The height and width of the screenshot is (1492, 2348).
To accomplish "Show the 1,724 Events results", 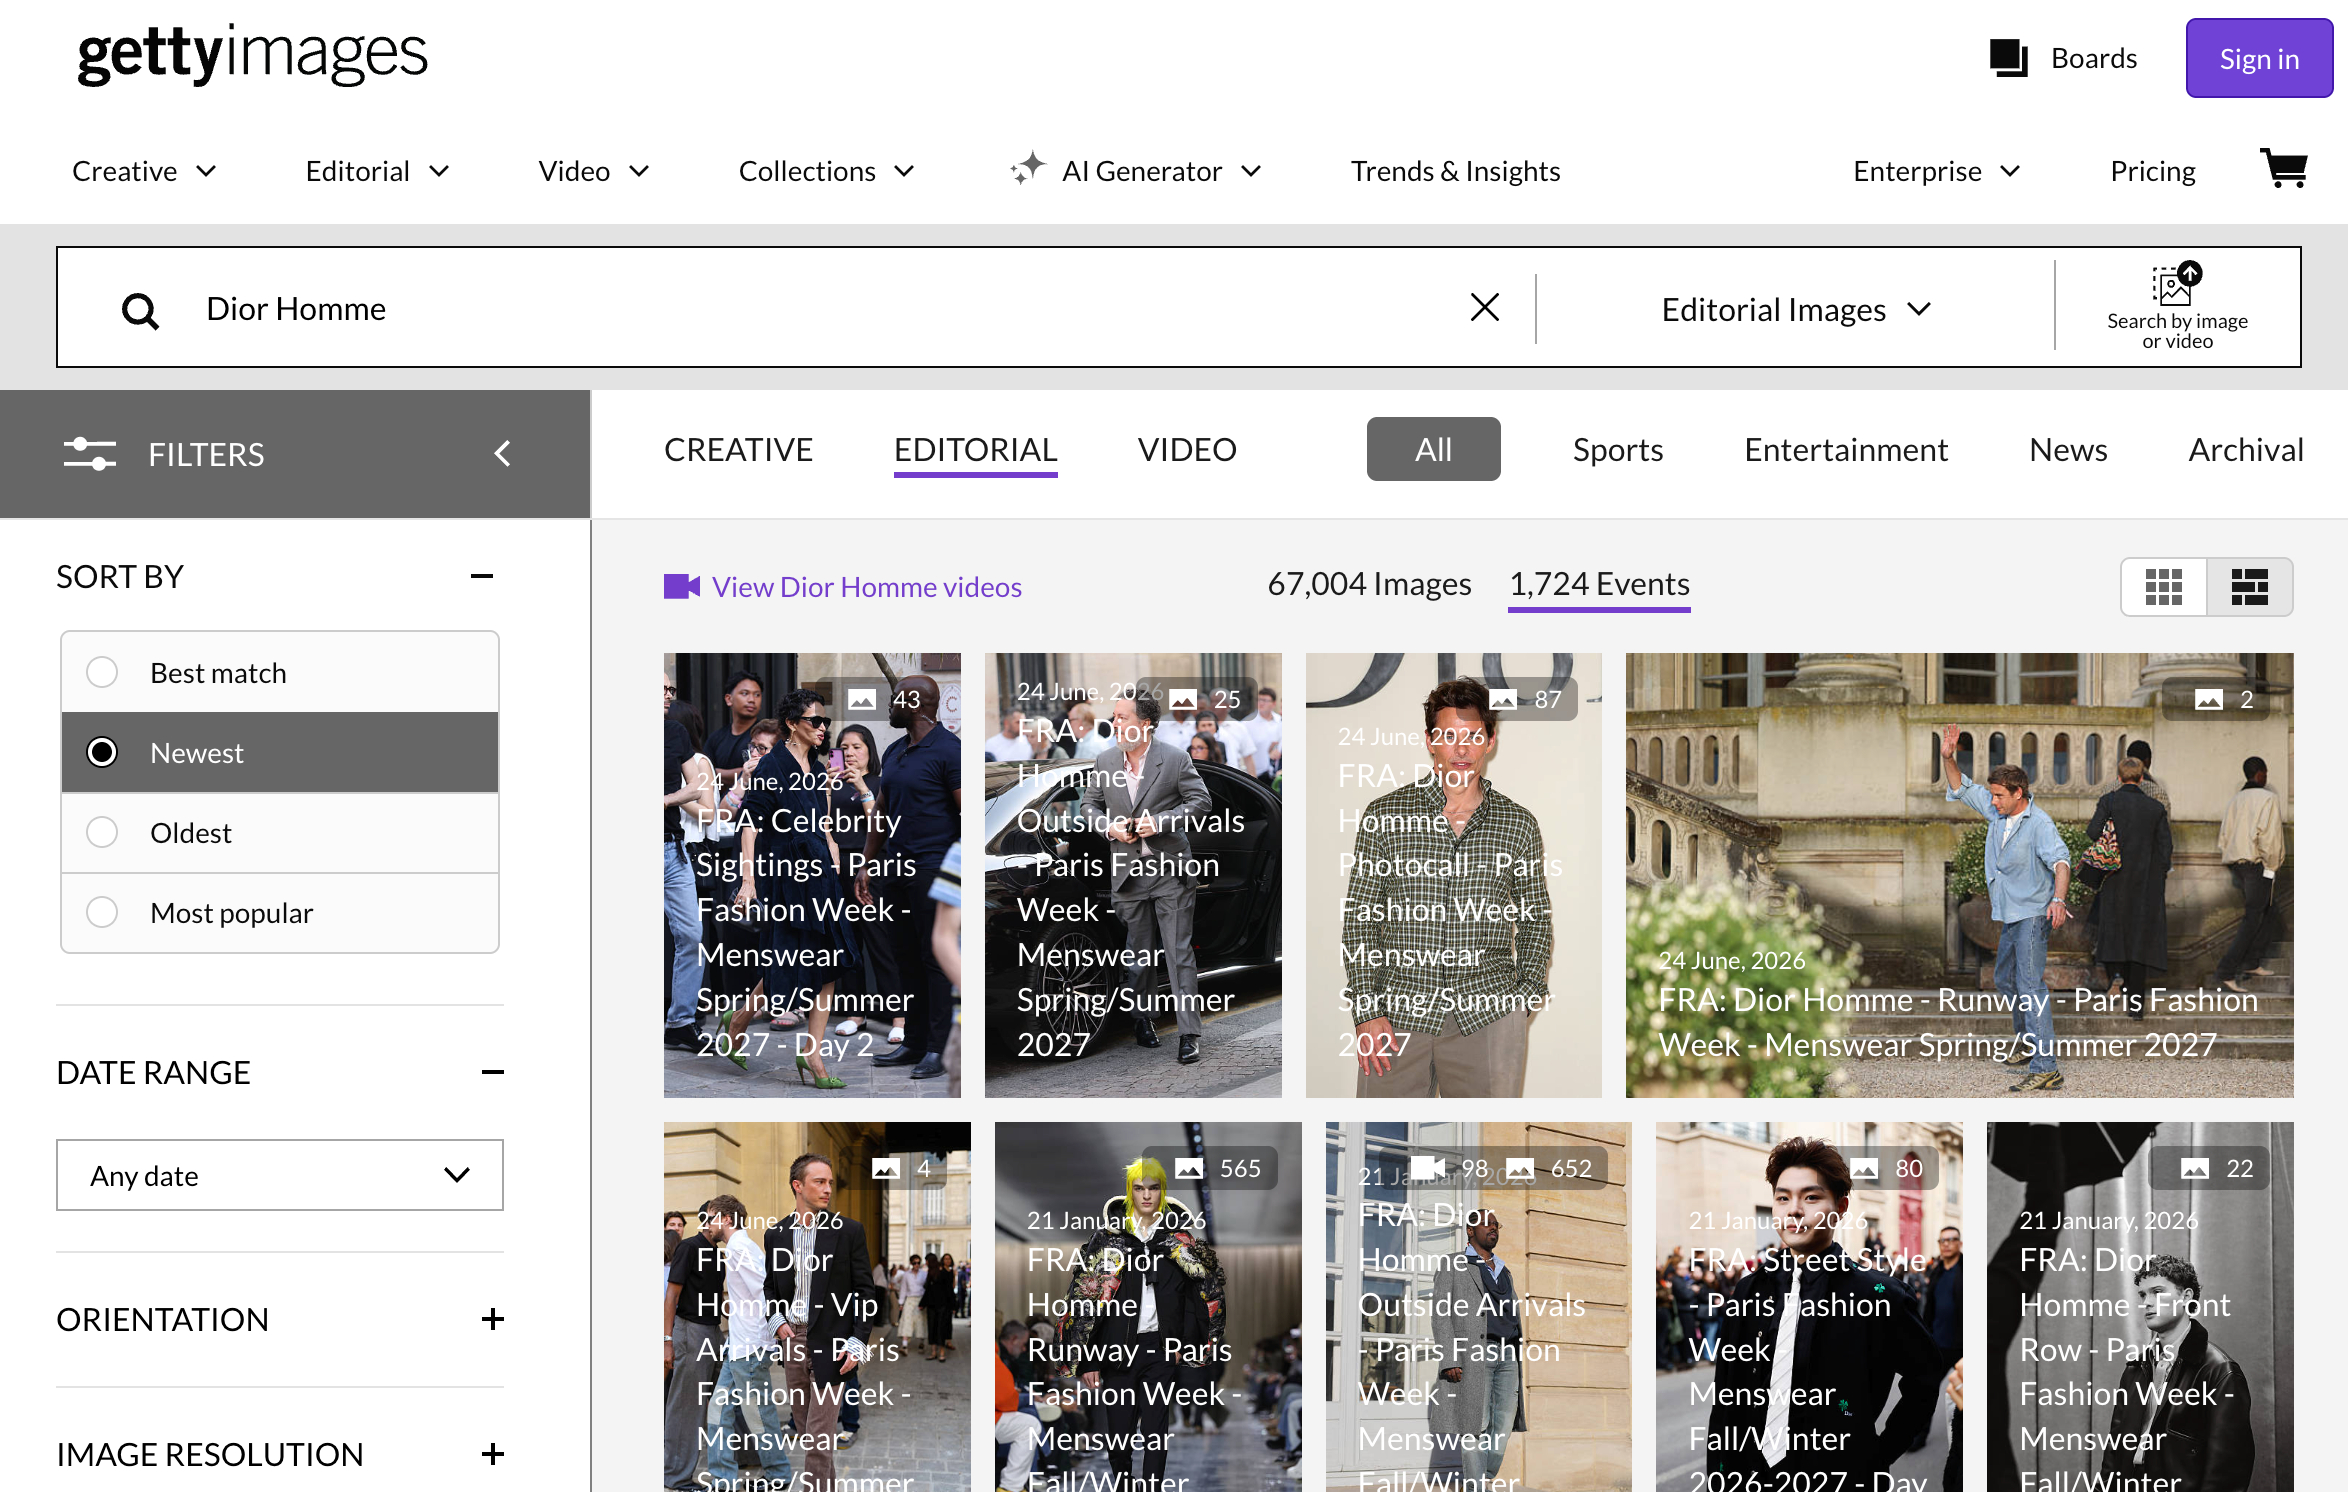I will (1599, 584).
